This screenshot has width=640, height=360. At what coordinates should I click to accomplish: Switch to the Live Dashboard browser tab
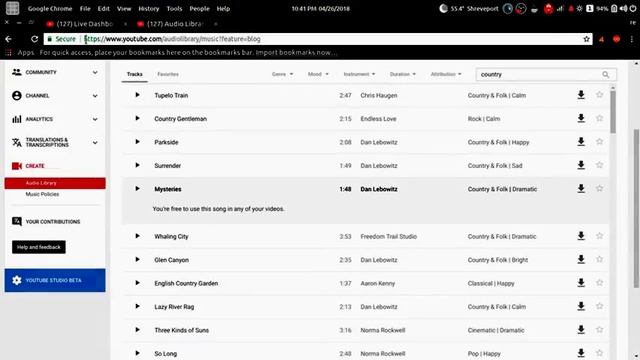(84, 24)
